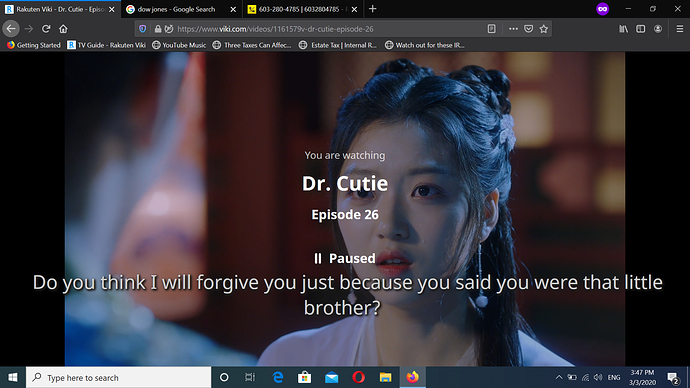Open the YouTube Music bookmark
This screenshot has height=388, width=690.
(179, 45)
